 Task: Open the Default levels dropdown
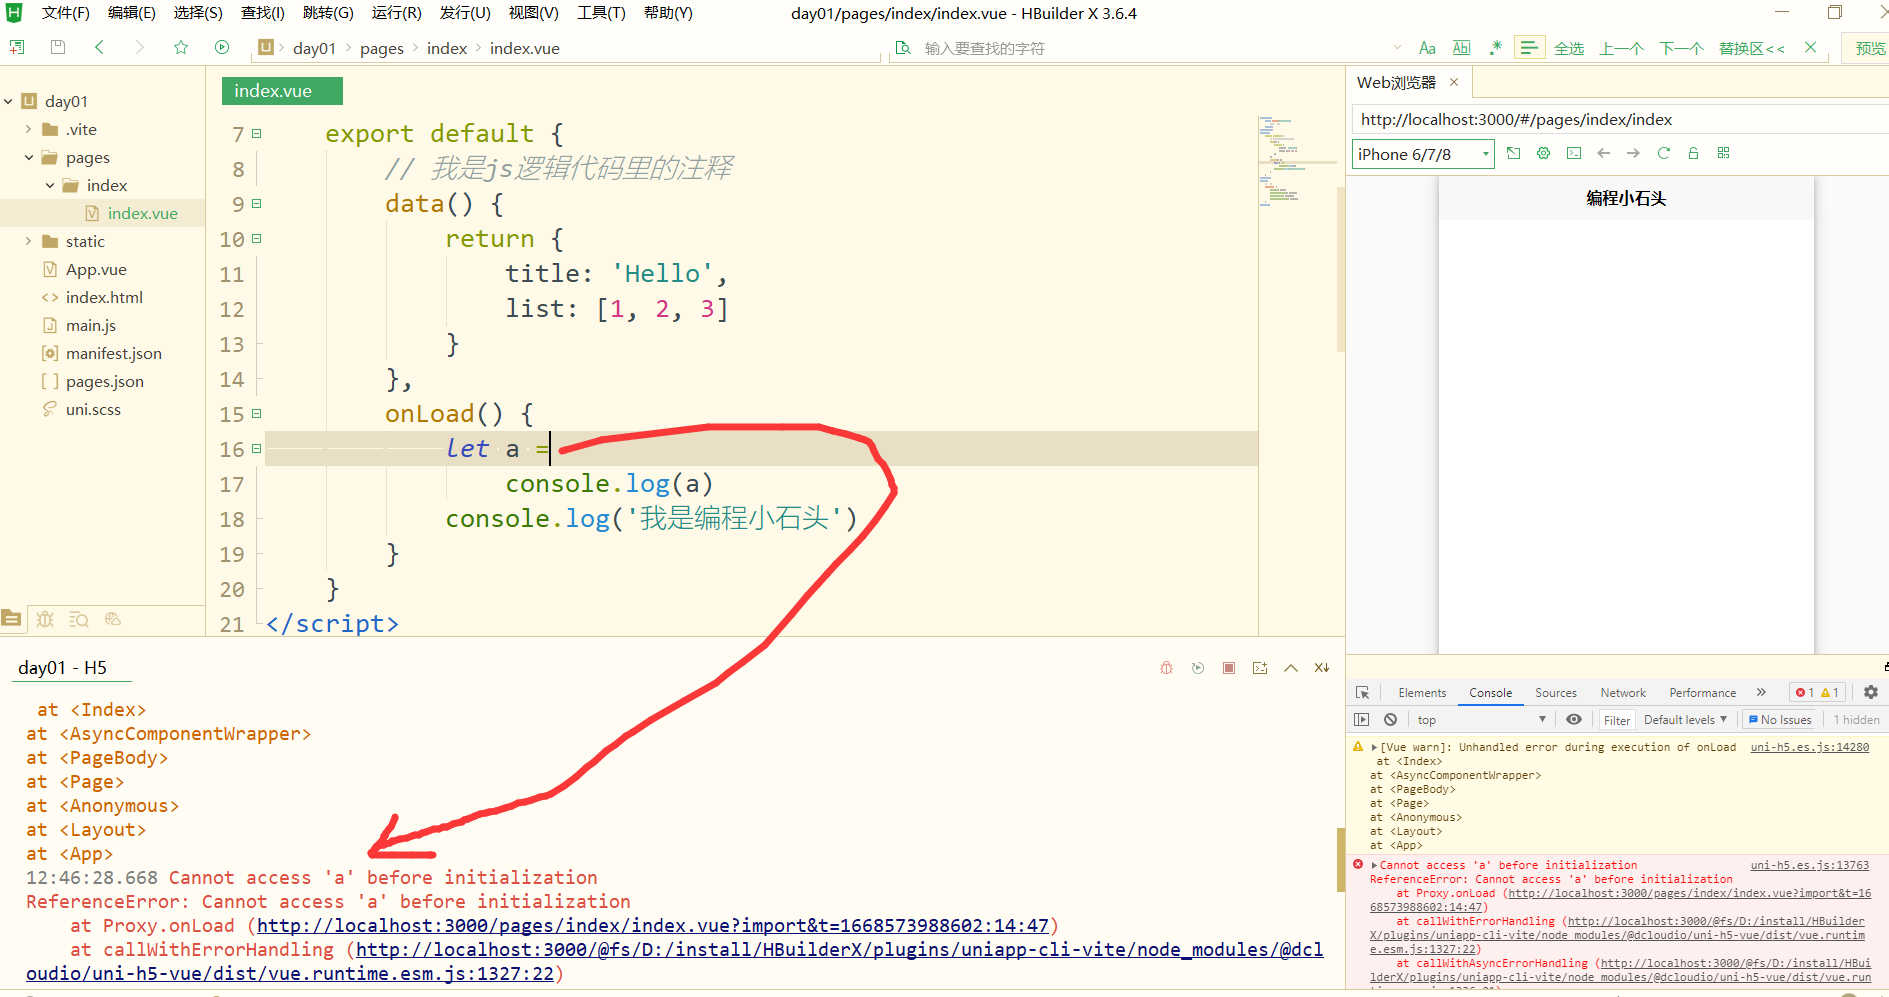(x=1685, y=719)
